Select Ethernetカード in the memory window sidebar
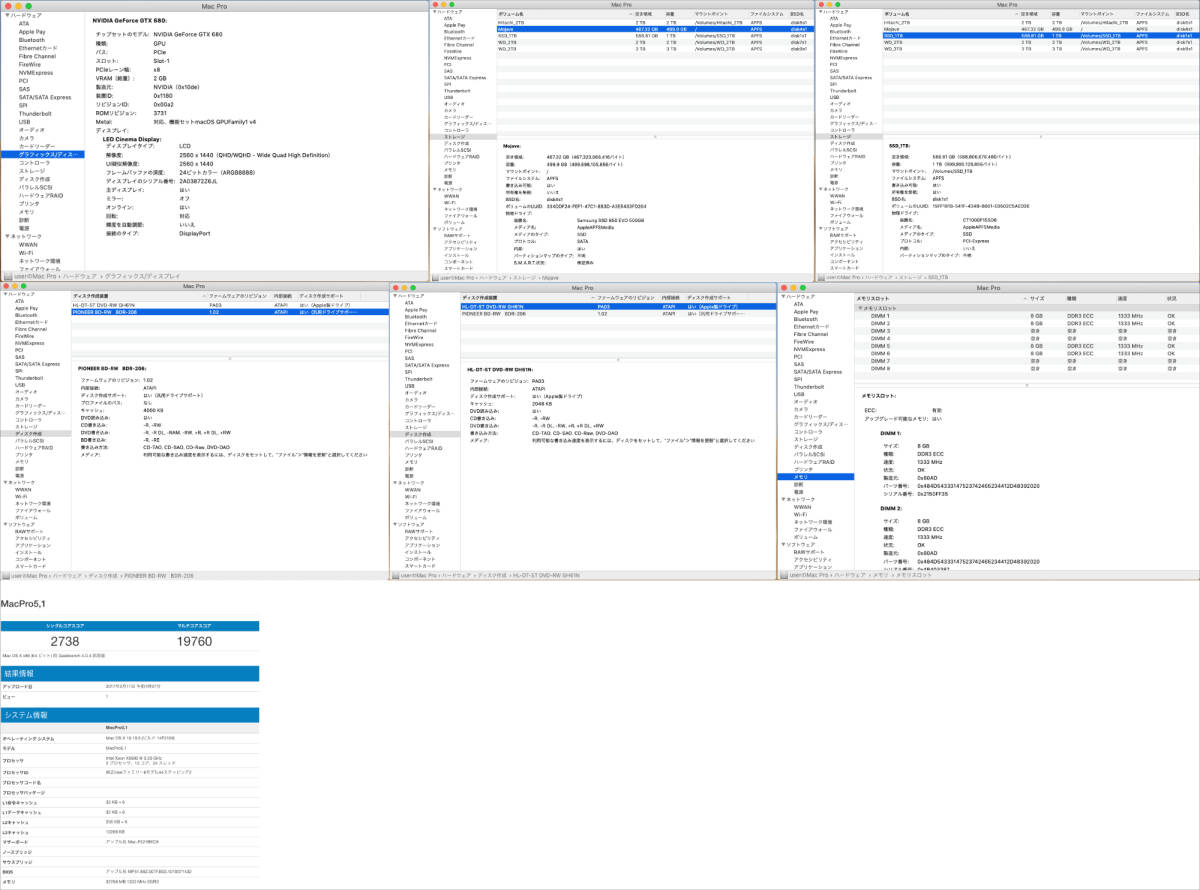Image resolution: width=1200 pixels, height=890 pixels. [811, 326]
